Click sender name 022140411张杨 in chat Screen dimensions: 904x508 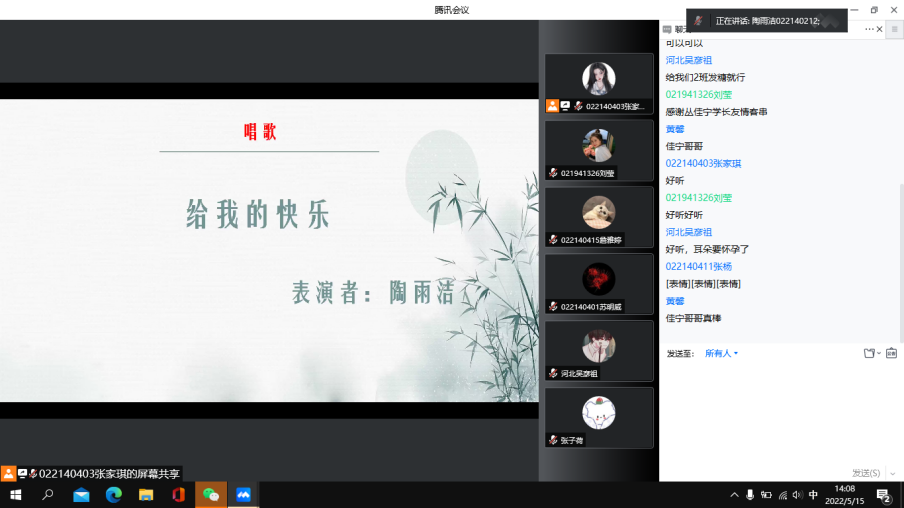(x=698, y=266)
